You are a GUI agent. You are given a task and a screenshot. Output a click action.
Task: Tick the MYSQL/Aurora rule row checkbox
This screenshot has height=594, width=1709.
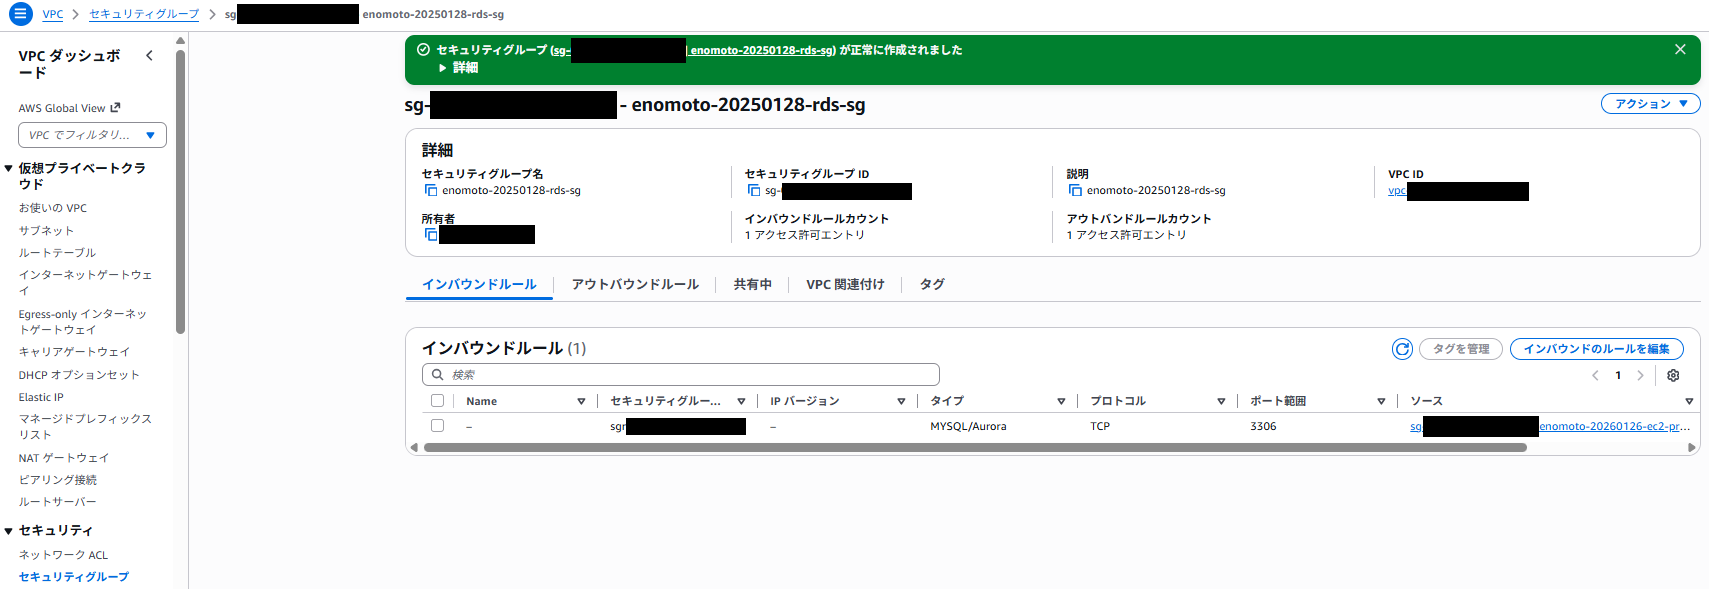[437, 426]
